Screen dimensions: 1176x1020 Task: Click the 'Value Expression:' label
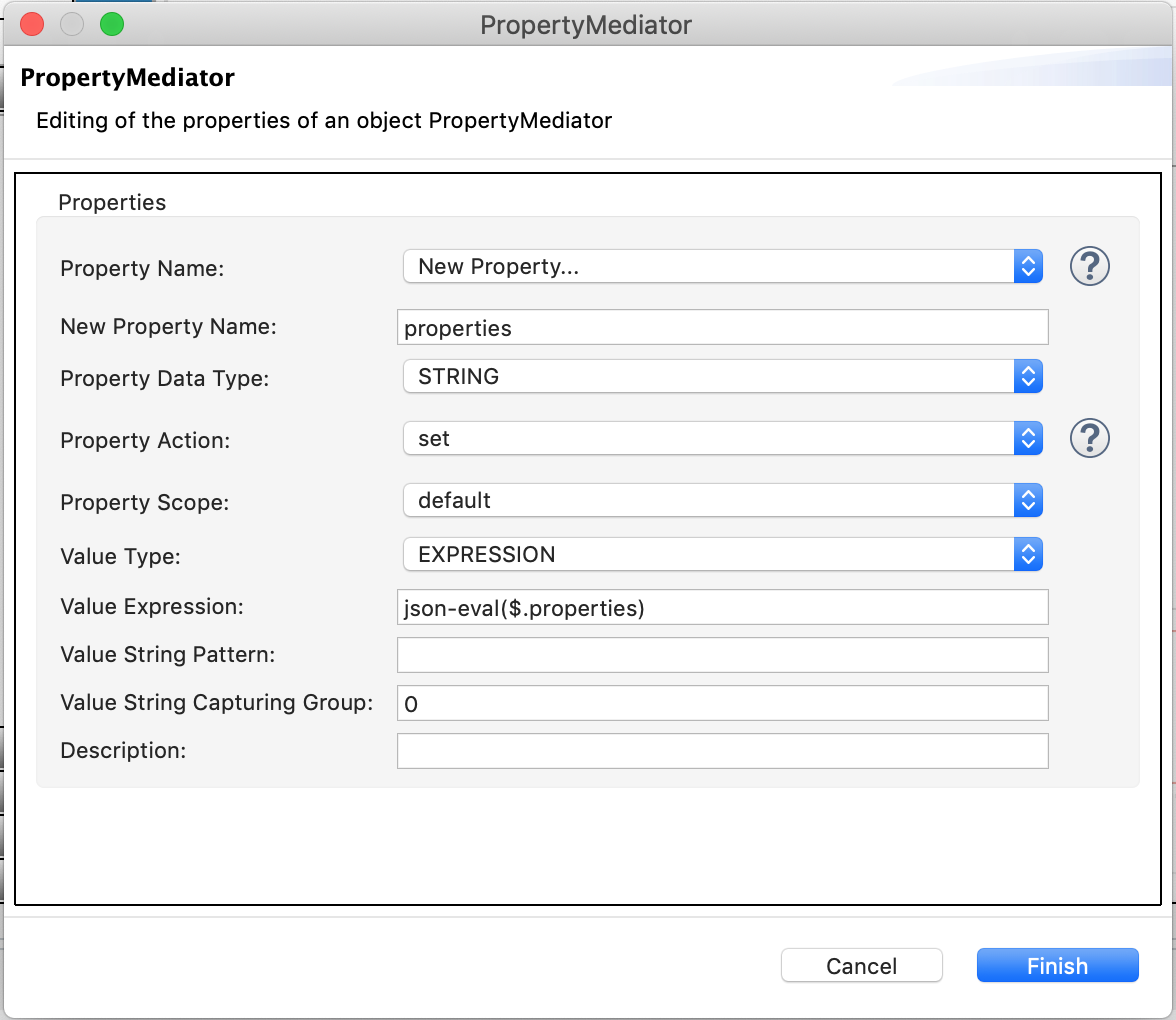152,607
